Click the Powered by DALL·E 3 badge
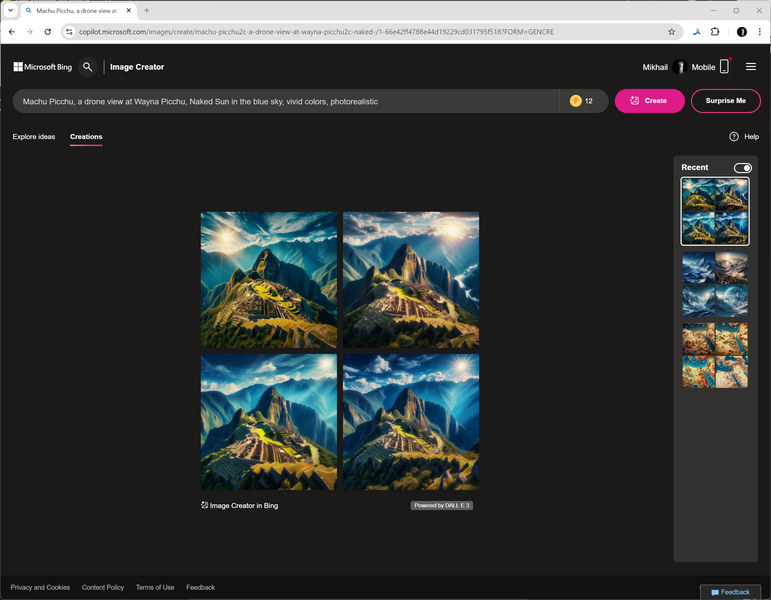 442,505
